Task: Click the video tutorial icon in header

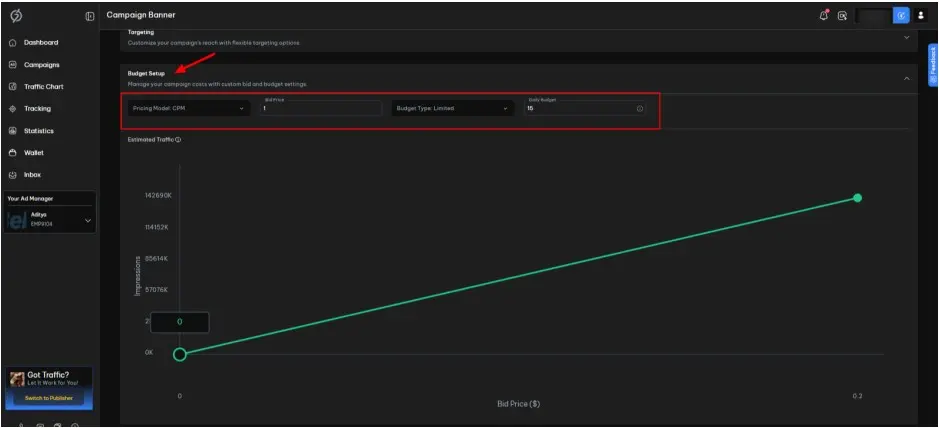Action: pyautogui.click(x=842, y=16)
